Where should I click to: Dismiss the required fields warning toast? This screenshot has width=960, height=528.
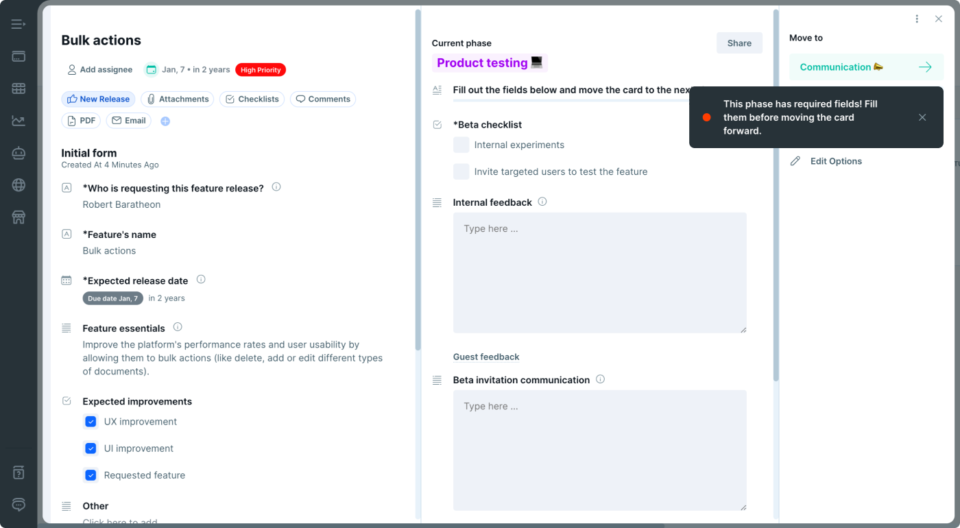[x=922, y=117]
